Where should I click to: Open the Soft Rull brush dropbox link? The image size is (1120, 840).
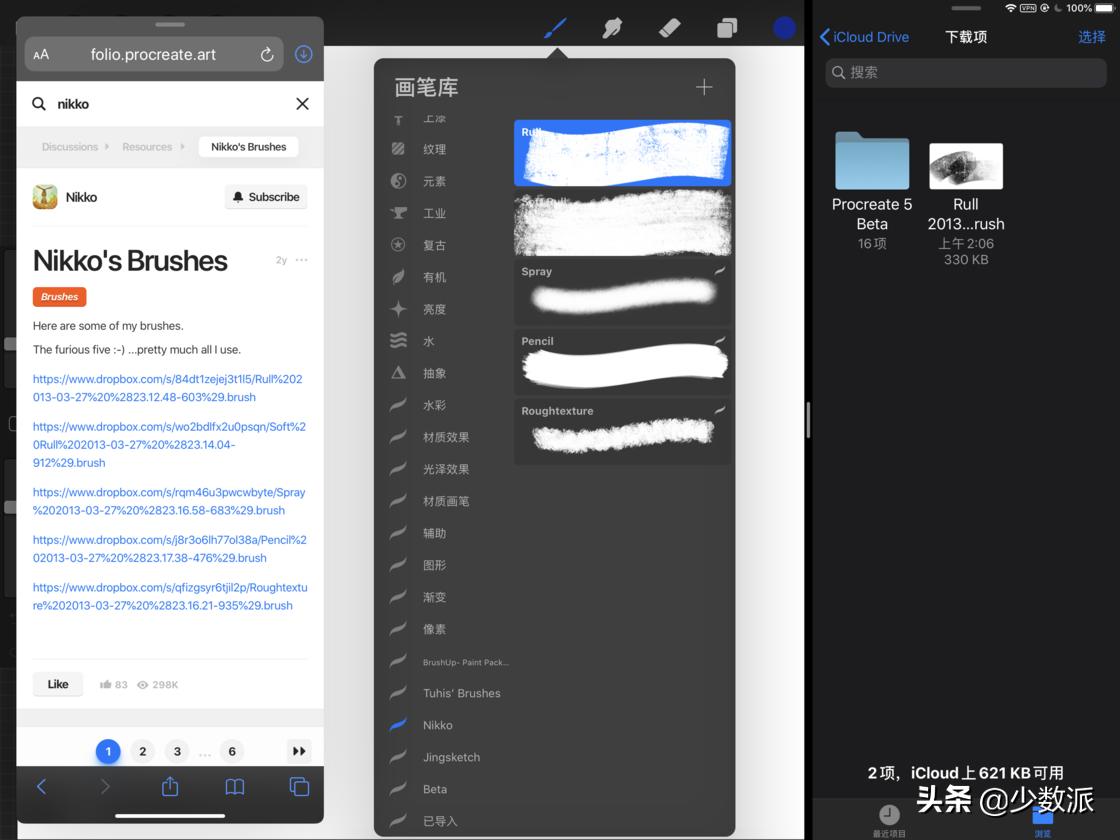pos(169,444)
